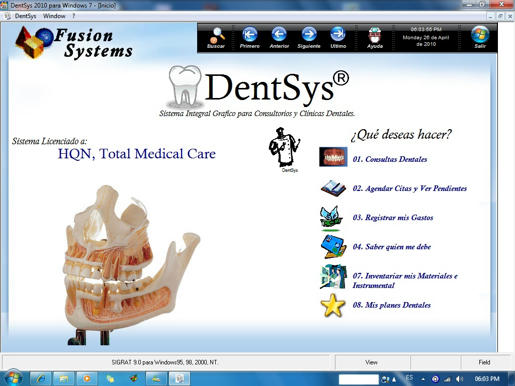Open the DentSys menu
Screen dimensions: 515x386
pos(25,16)
